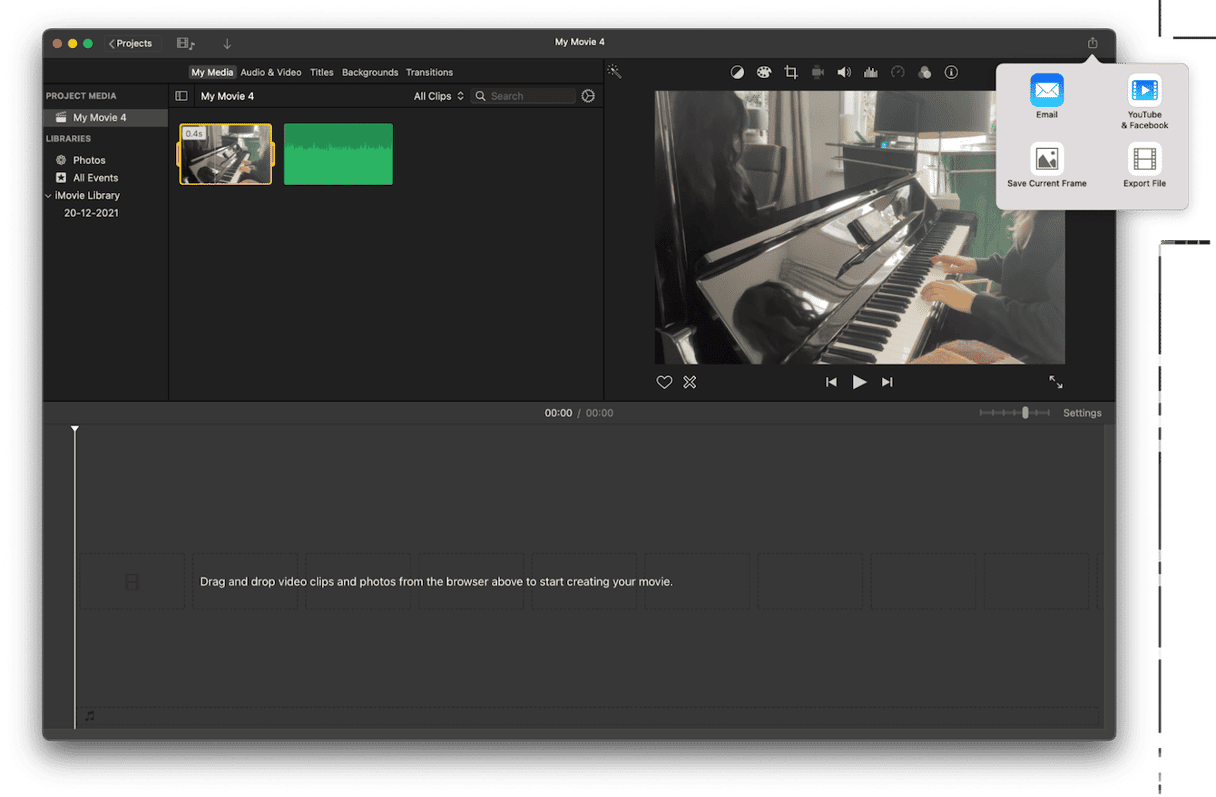Image resolution: width=1216 pixels, height=797 pixels.
Task: Mark the selected clip as Favorite
Action: pyautogui.click(x=664, y=381)
